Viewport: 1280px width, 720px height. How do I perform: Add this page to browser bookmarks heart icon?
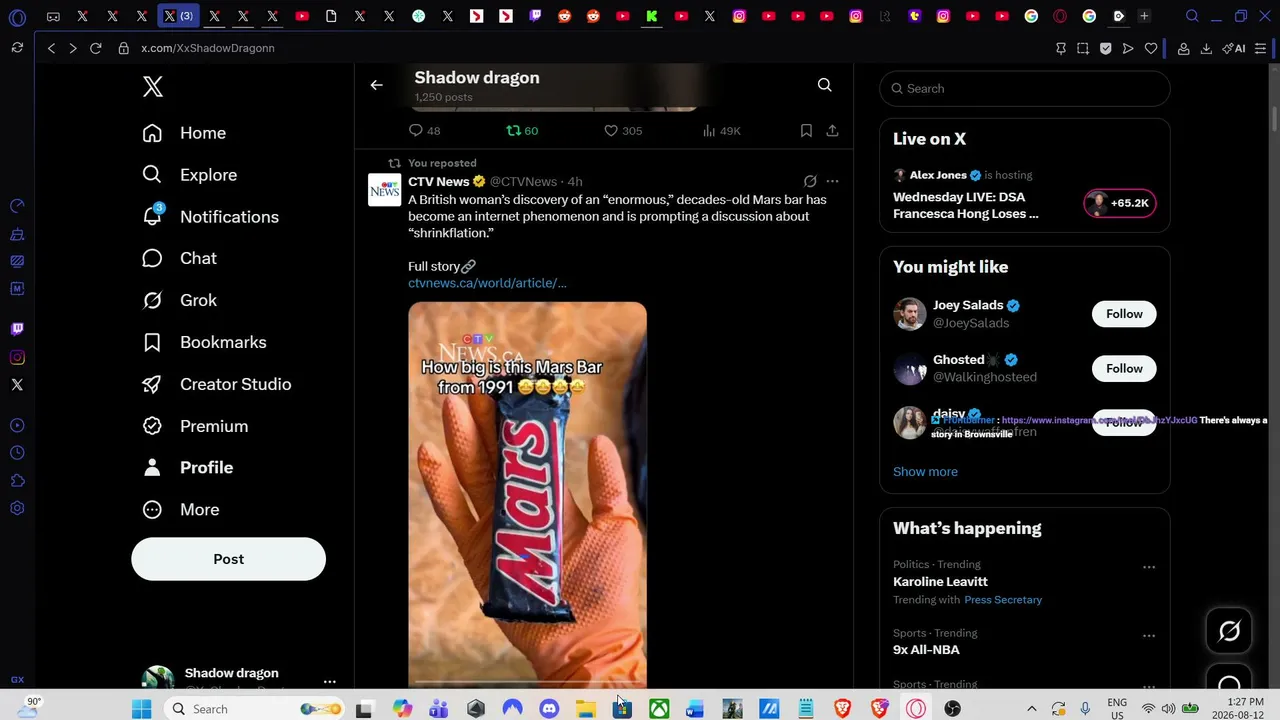1151,48
